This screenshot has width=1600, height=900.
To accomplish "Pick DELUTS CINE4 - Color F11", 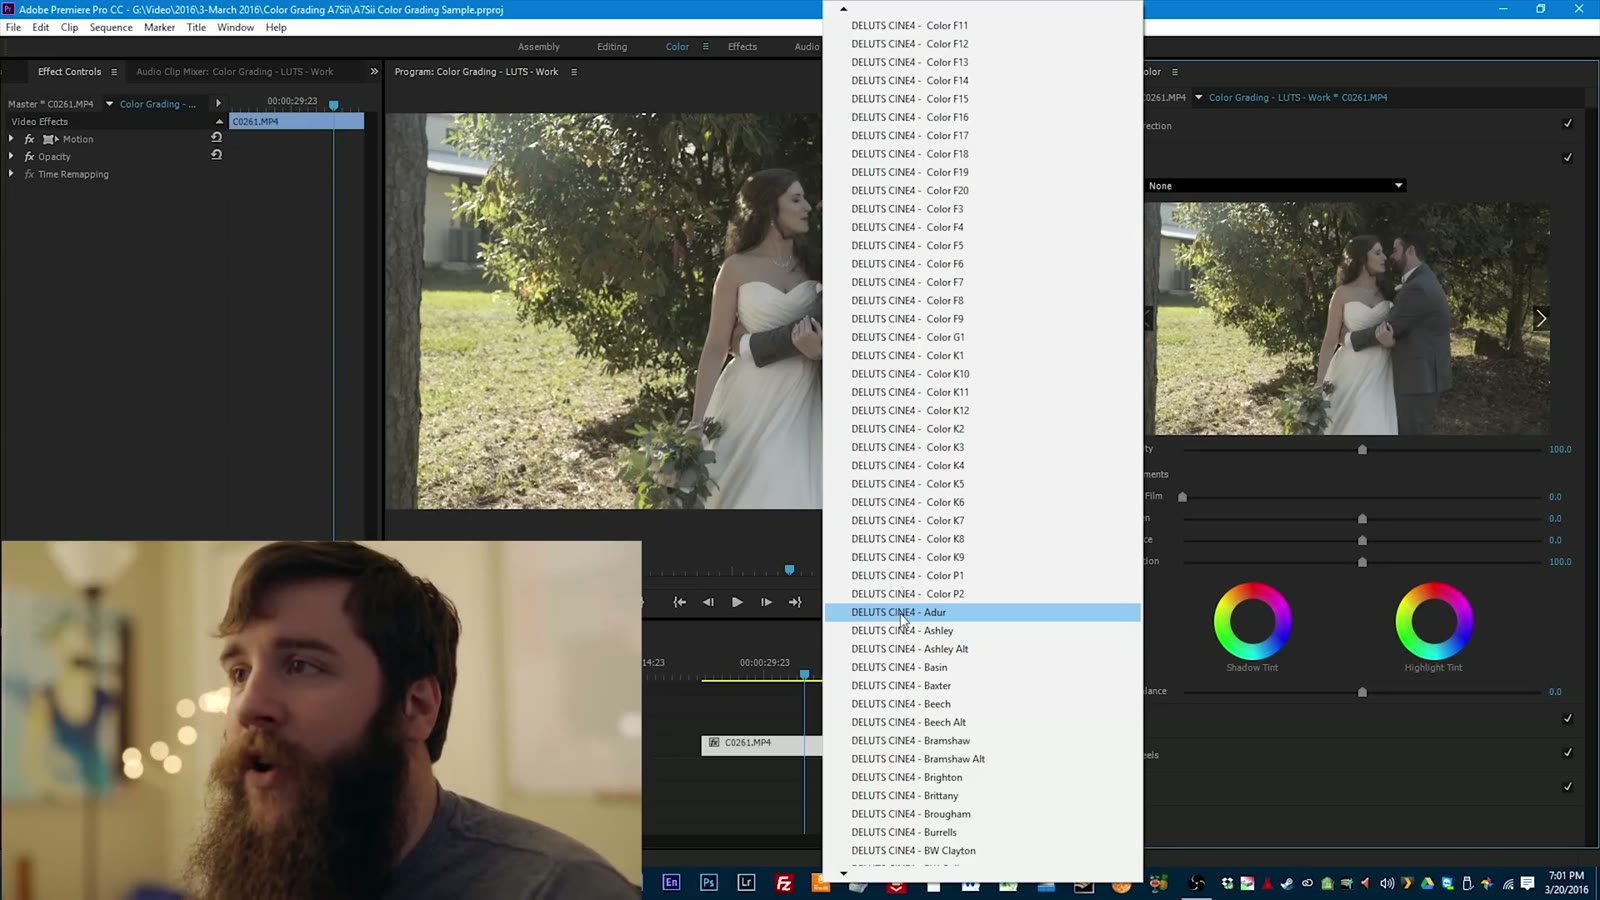I will pos(982,26).
